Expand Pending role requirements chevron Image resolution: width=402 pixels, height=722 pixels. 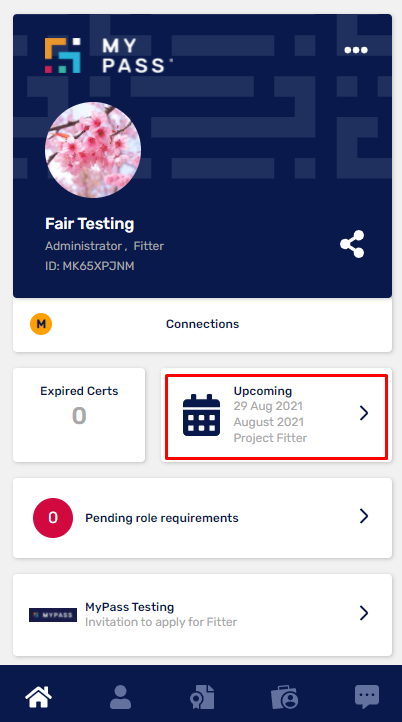tap(364, 516)
